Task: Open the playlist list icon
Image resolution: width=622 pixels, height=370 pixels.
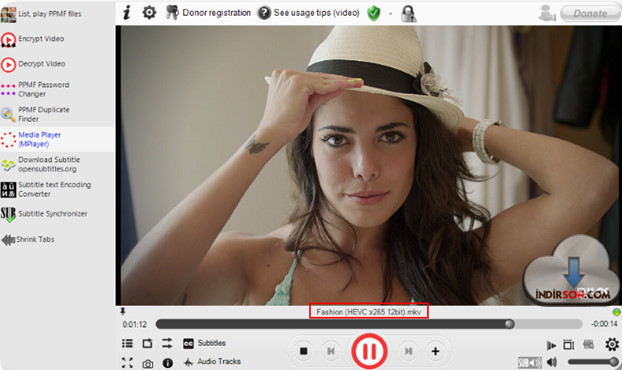Action: [x=127, y=343]
